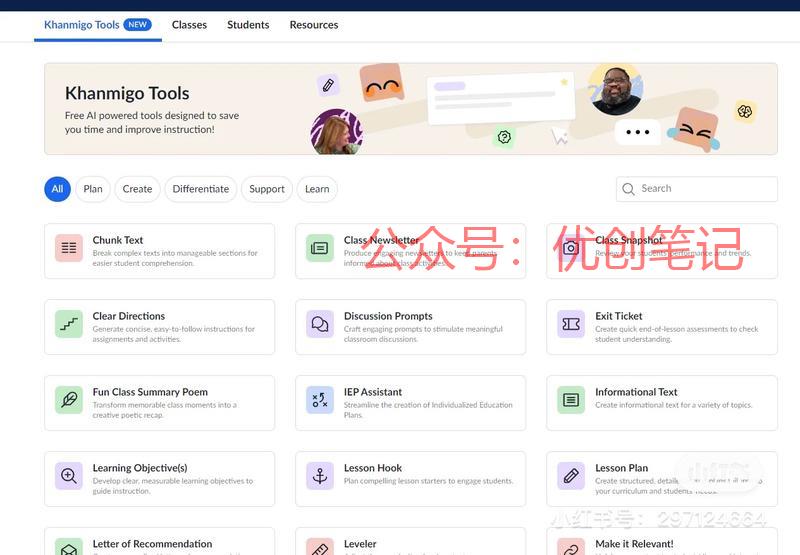Open the Students tab

248,25
